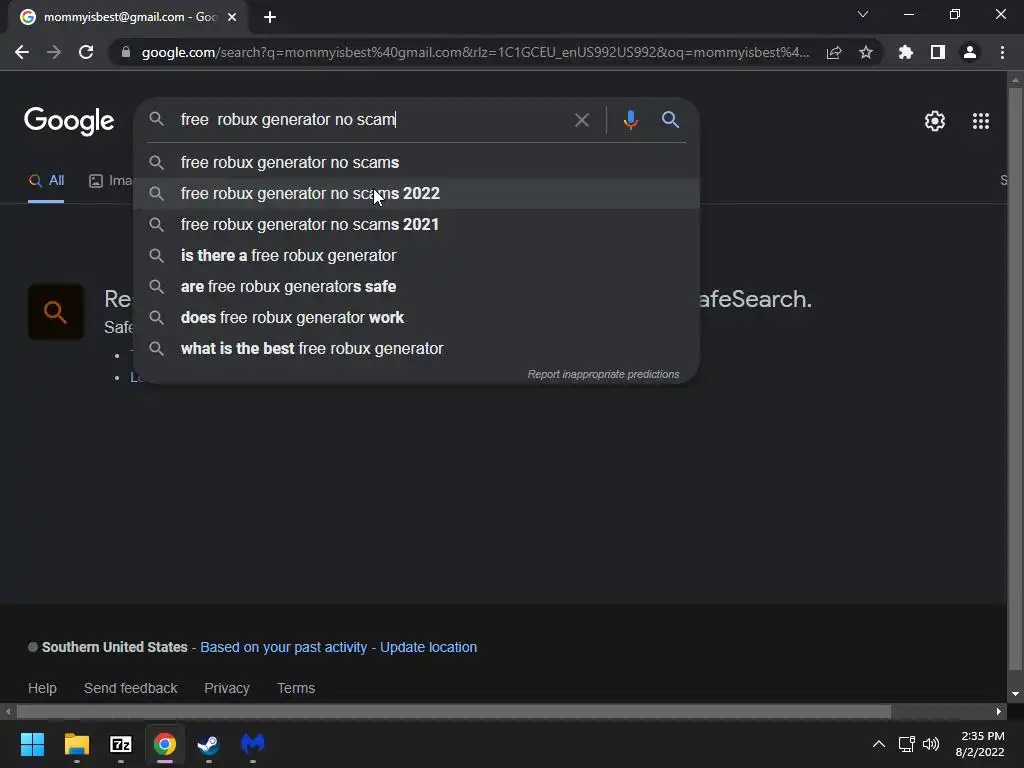The width and height of the screenshot is (1024, 768).
Task: Open the Privacy footer link
Action: coord(227,688)
